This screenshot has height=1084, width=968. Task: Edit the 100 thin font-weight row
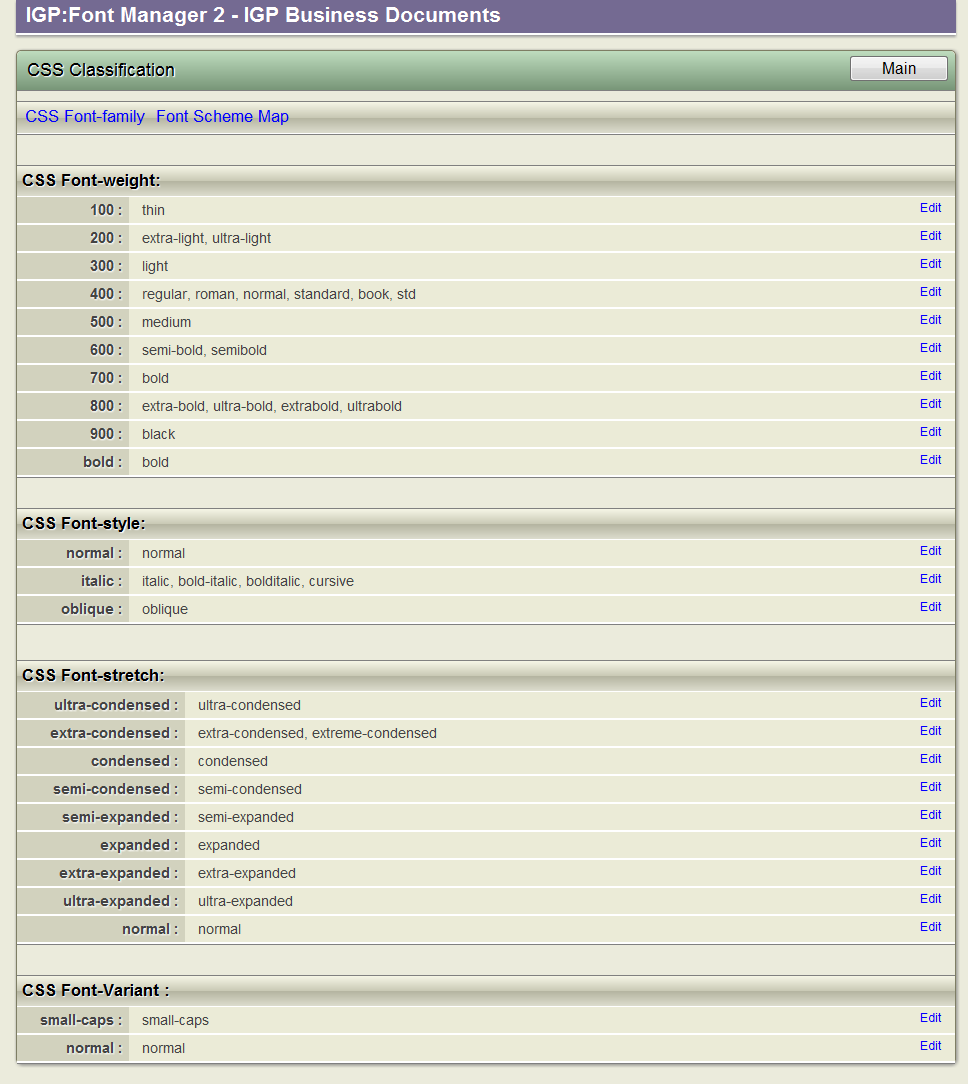[930, 208]
